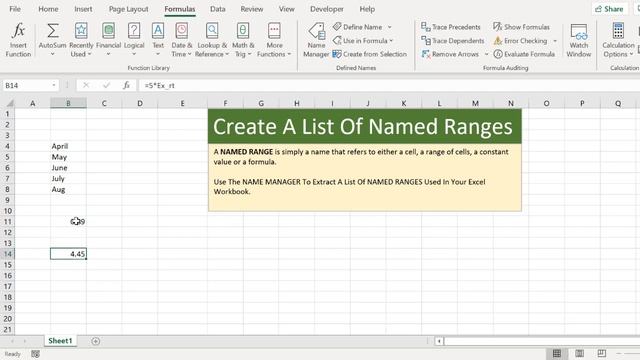Click the formula bar showing =5*Ex_rt
This screenshot has height=360, width=640.
(x=388, y=85)
